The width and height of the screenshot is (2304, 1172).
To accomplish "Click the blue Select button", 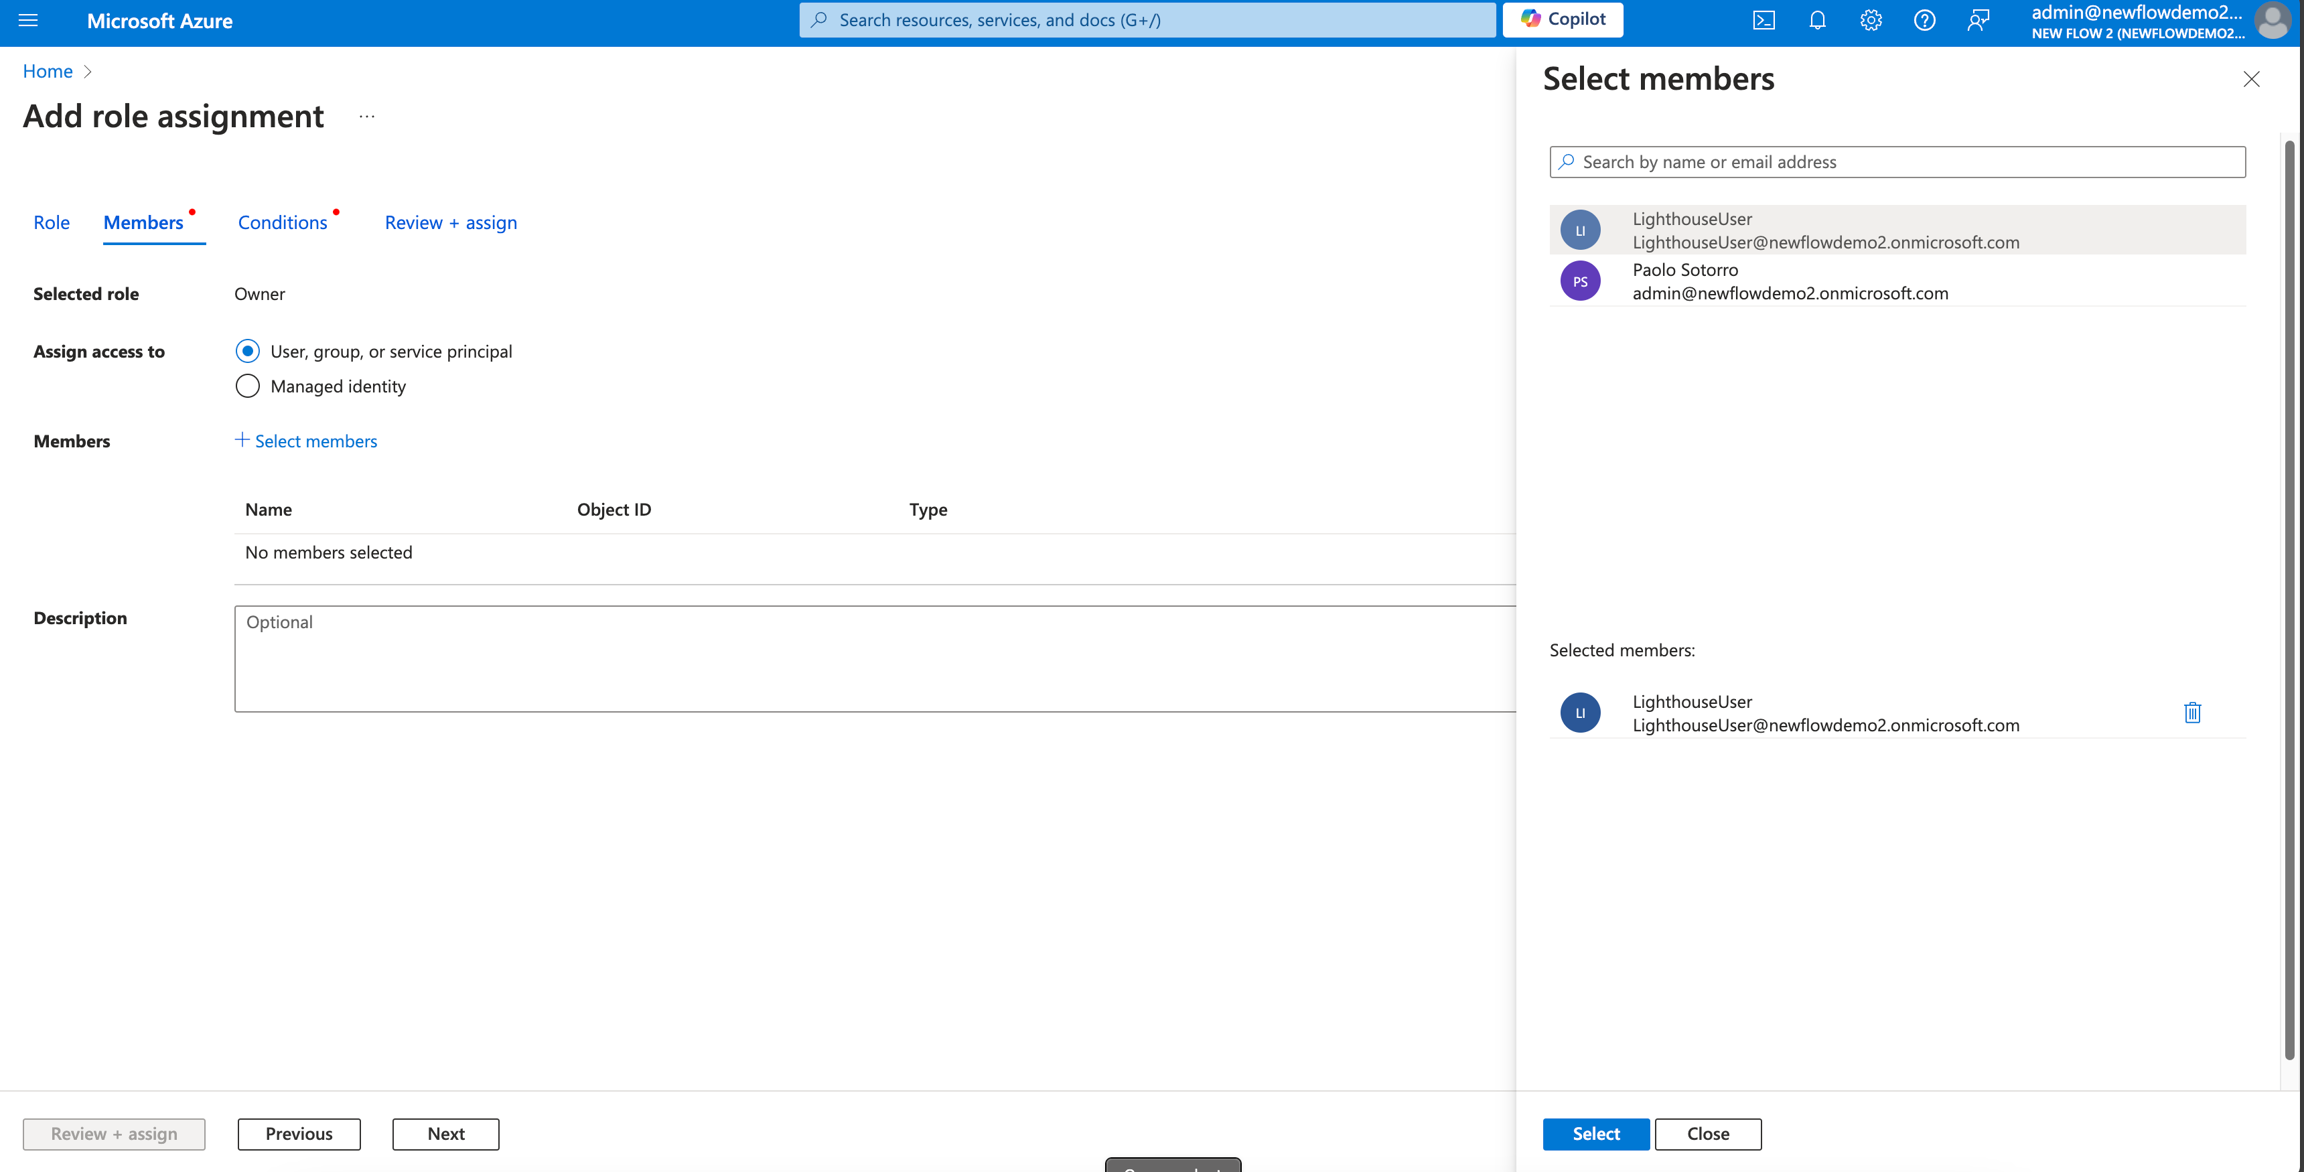I will (1595, 1133).
